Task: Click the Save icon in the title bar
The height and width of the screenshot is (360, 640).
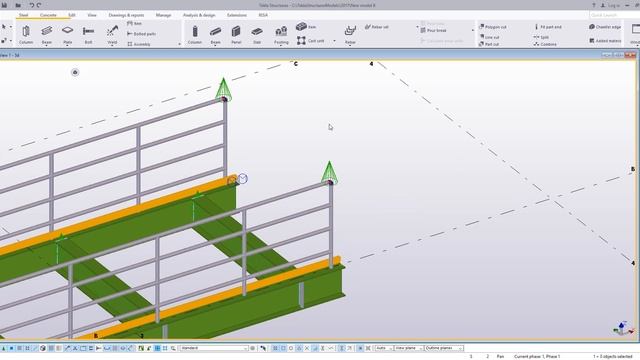Action: 4,5
